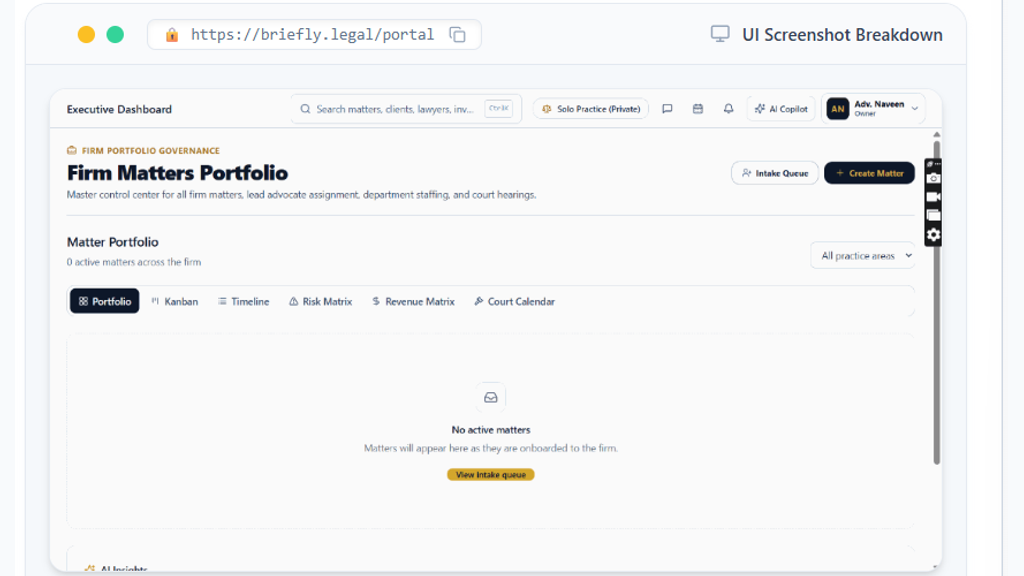
Task: Expand the Adv. Naveen account menu
Action: coord(874,109)
